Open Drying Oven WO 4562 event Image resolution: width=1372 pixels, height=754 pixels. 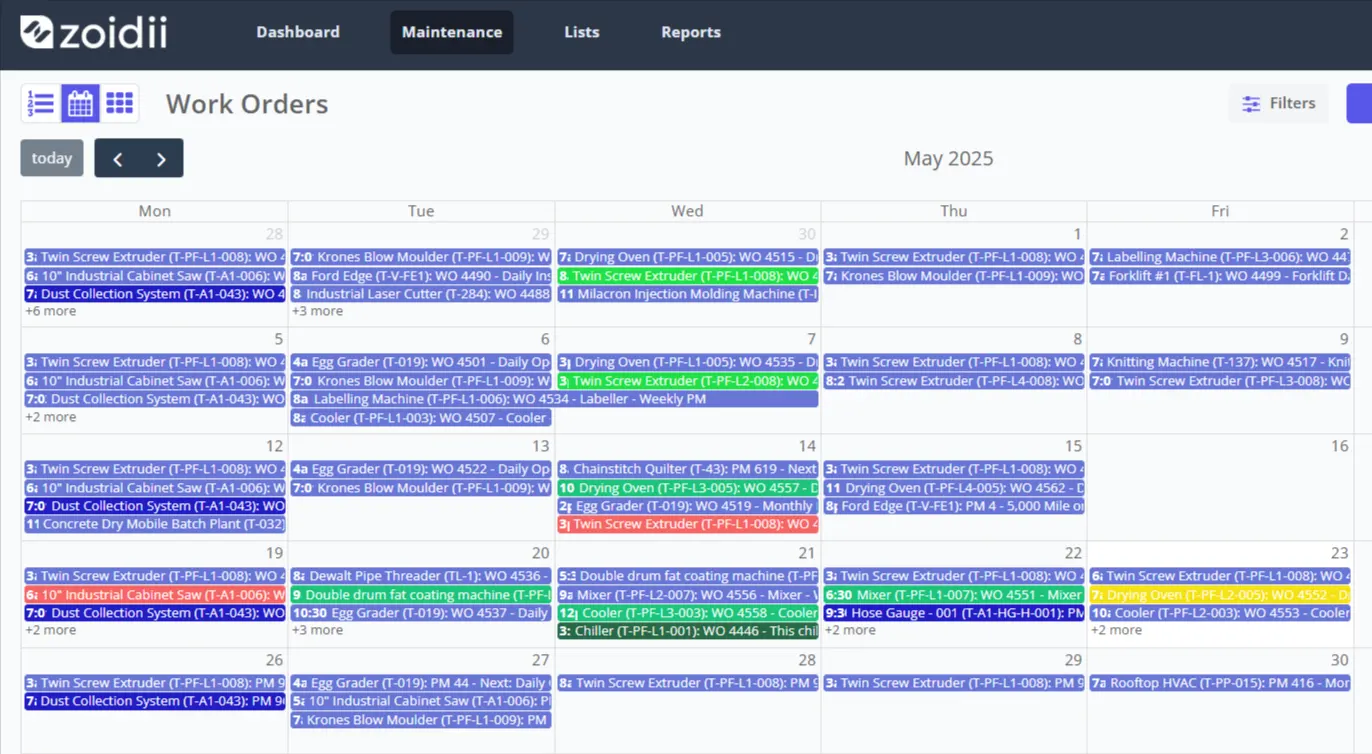pos(954,488)
